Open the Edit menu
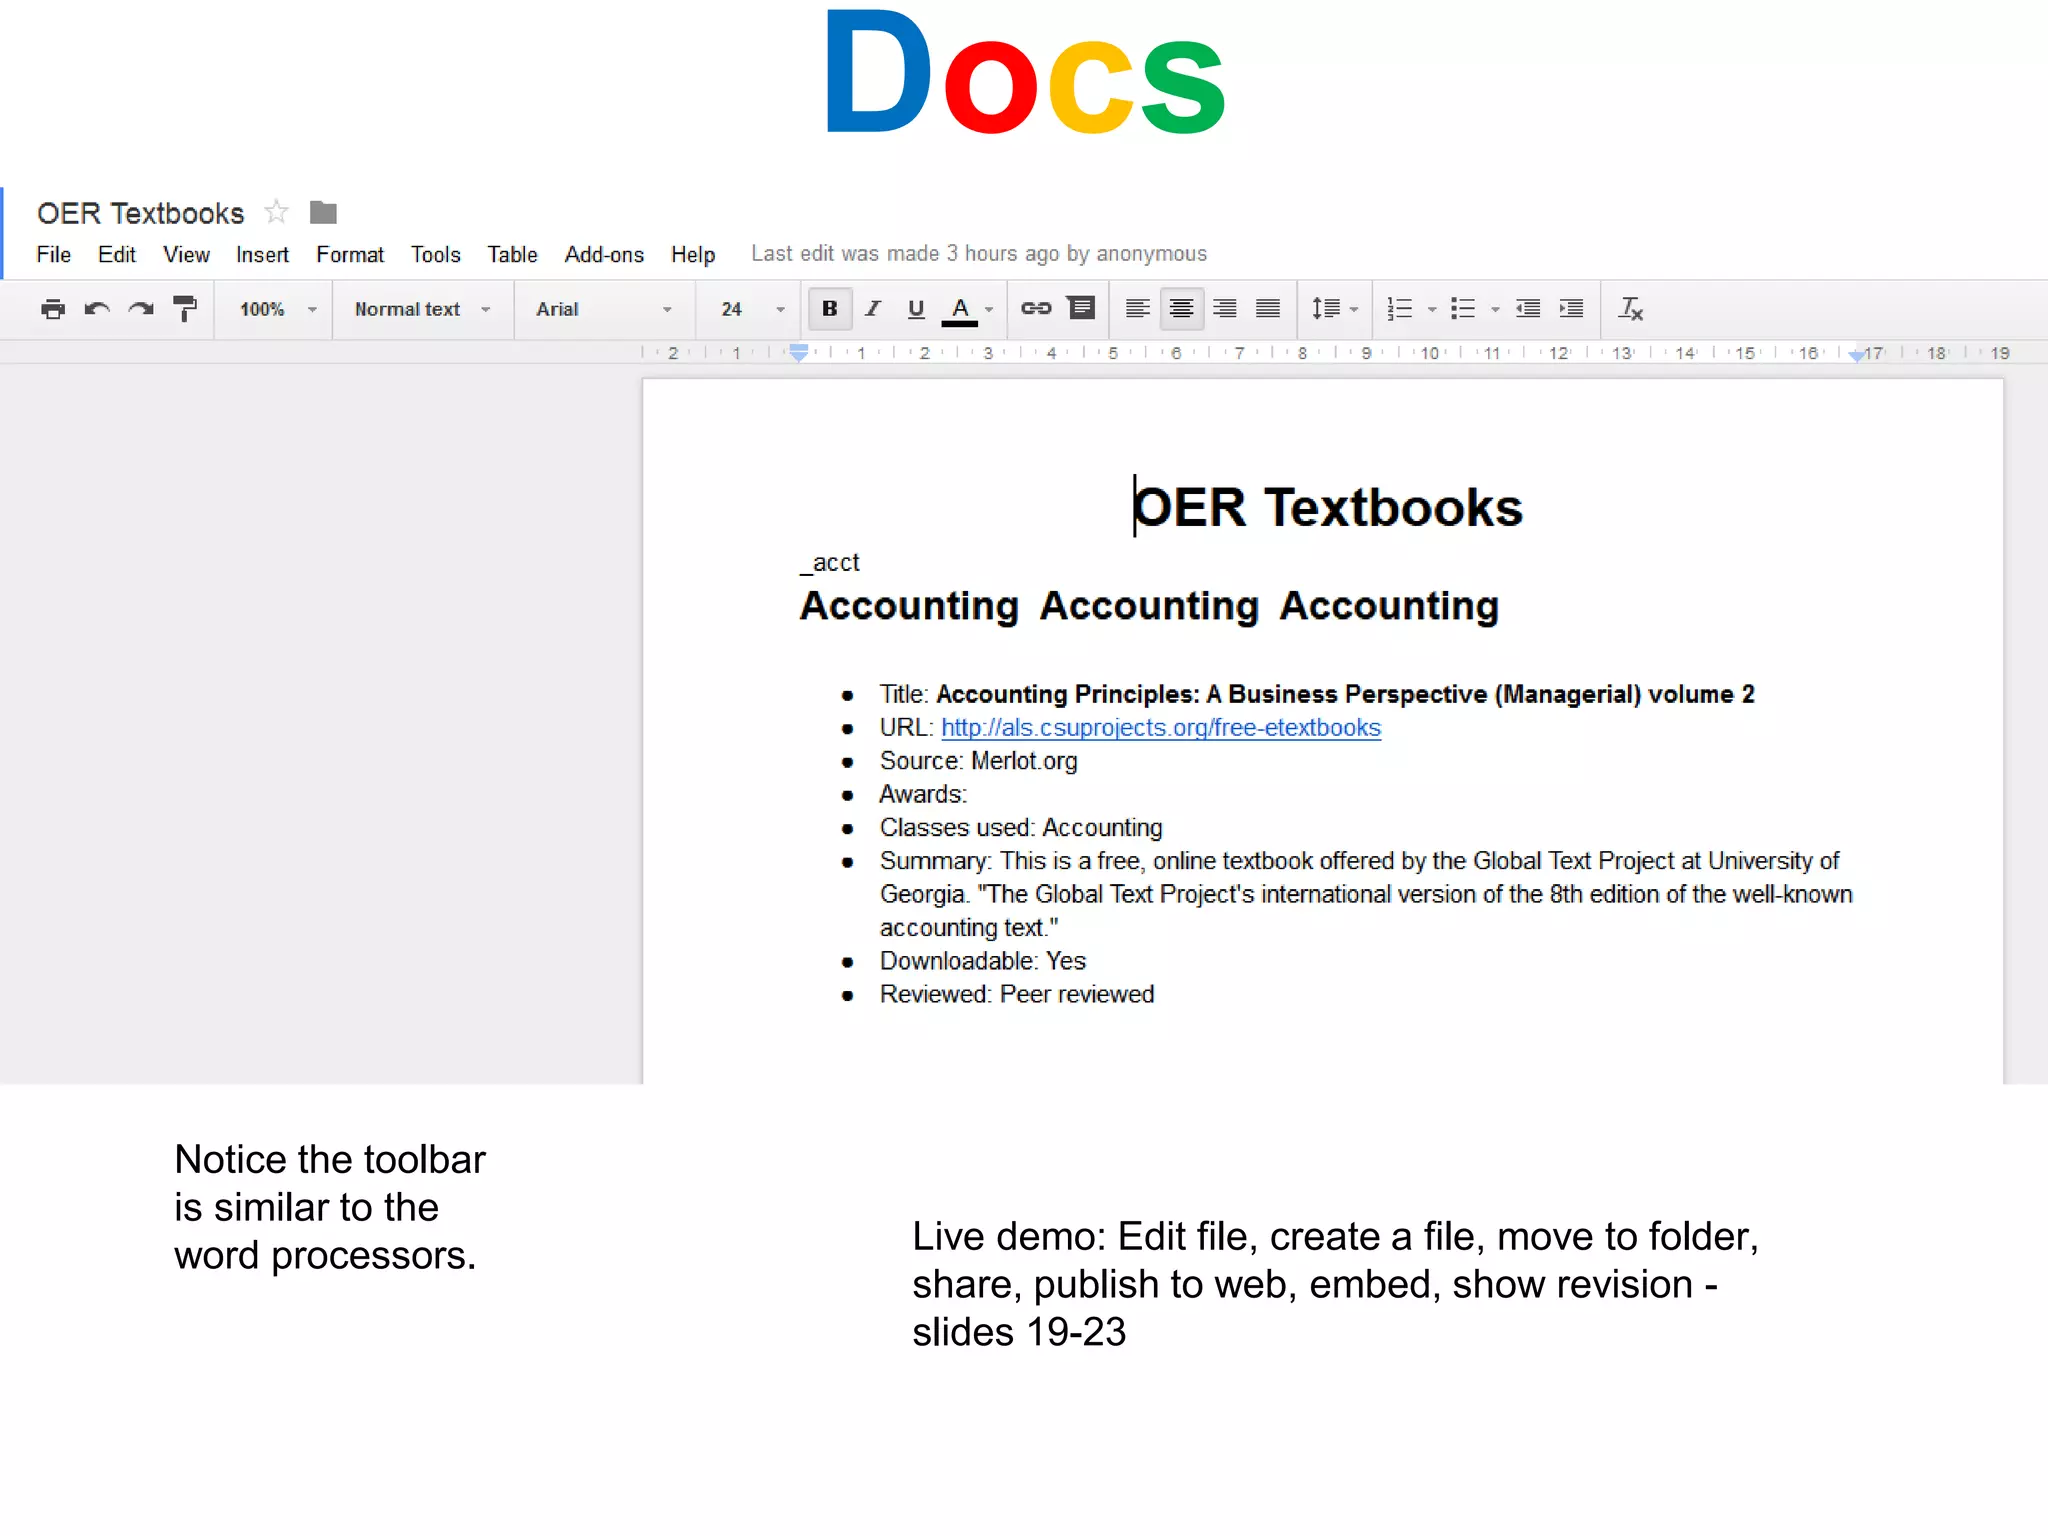The width and height of the screenshot is (2048, 1536). click(x=117, y=255)
